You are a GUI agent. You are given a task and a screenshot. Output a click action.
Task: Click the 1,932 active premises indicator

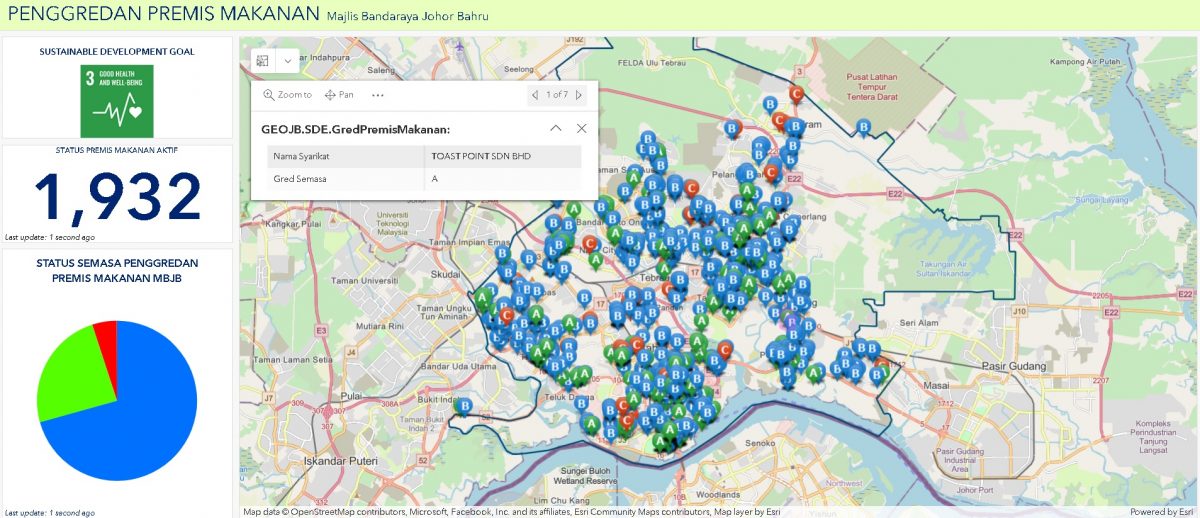[x=117, y=196]
